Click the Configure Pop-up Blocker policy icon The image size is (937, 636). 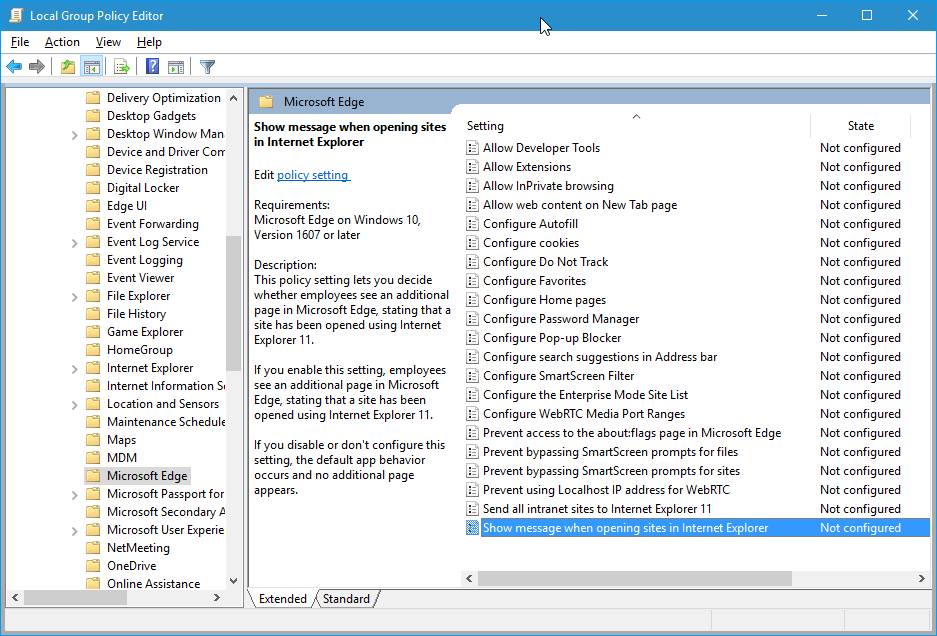472,338
